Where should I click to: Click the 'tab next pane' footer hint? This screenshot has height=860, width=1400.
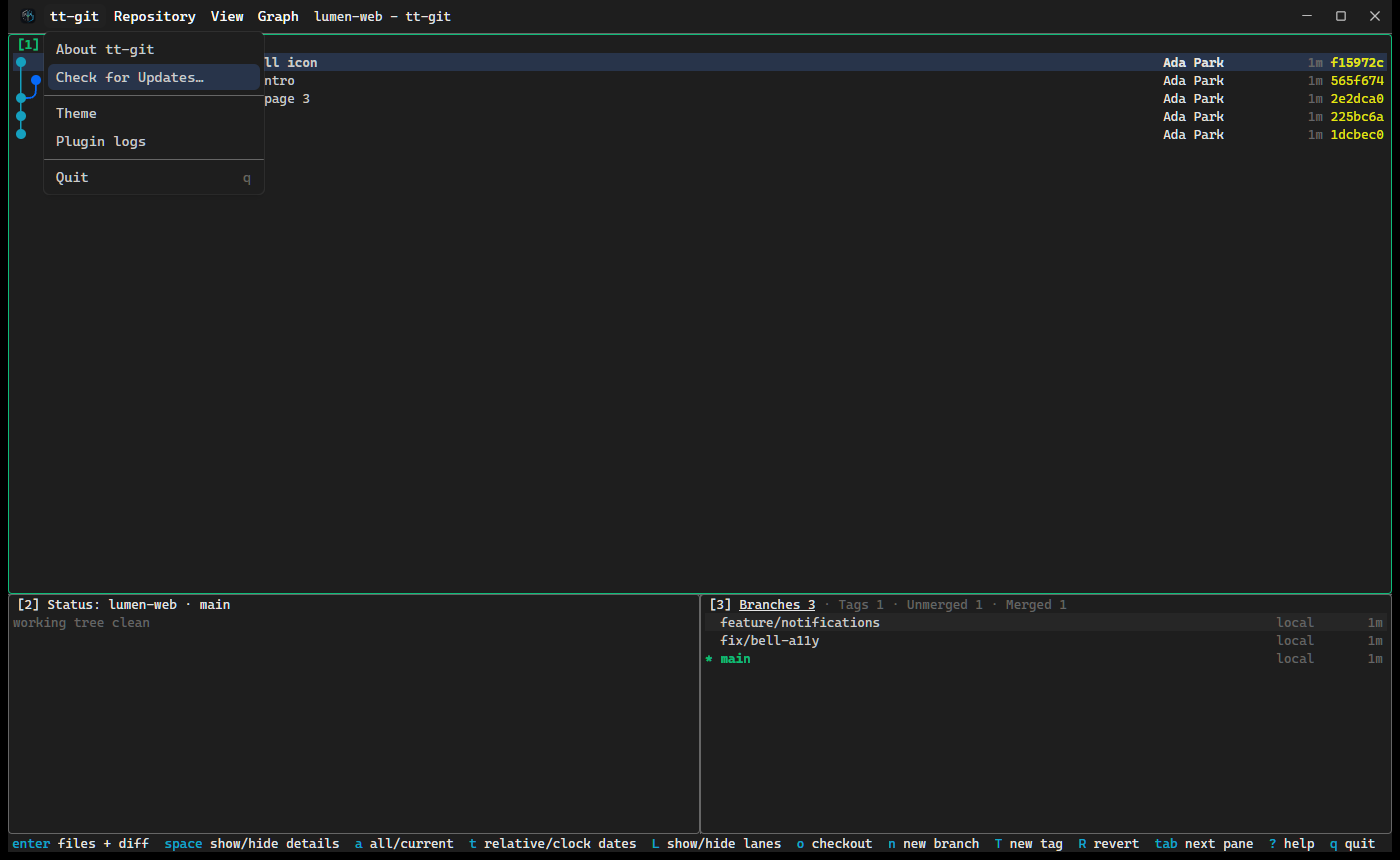[1204, 843]
